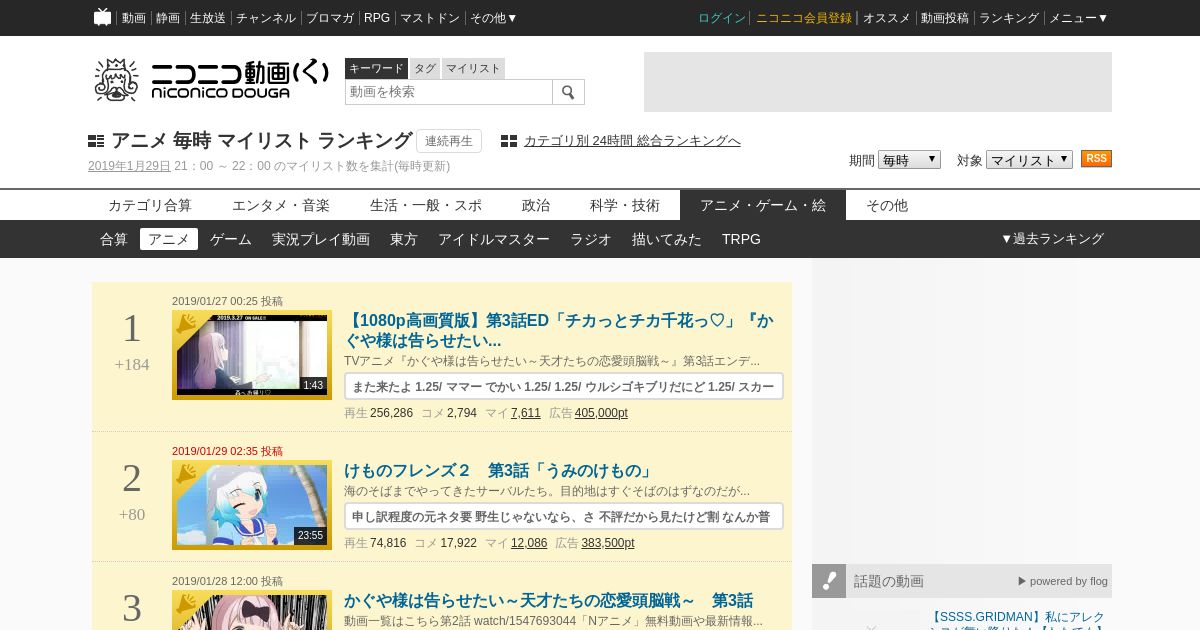The height and width of the screenshot is (630, 1200).
Task: Click the powered by flog text
Action: 1063,581
